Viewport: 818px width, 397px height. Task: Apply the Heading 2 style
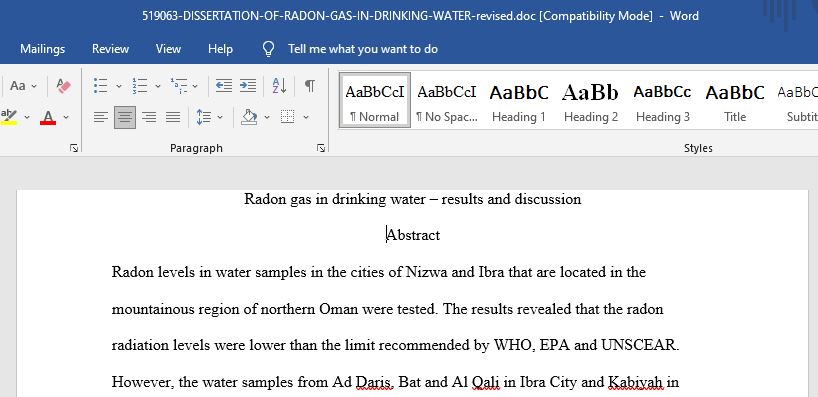point(591,100)
